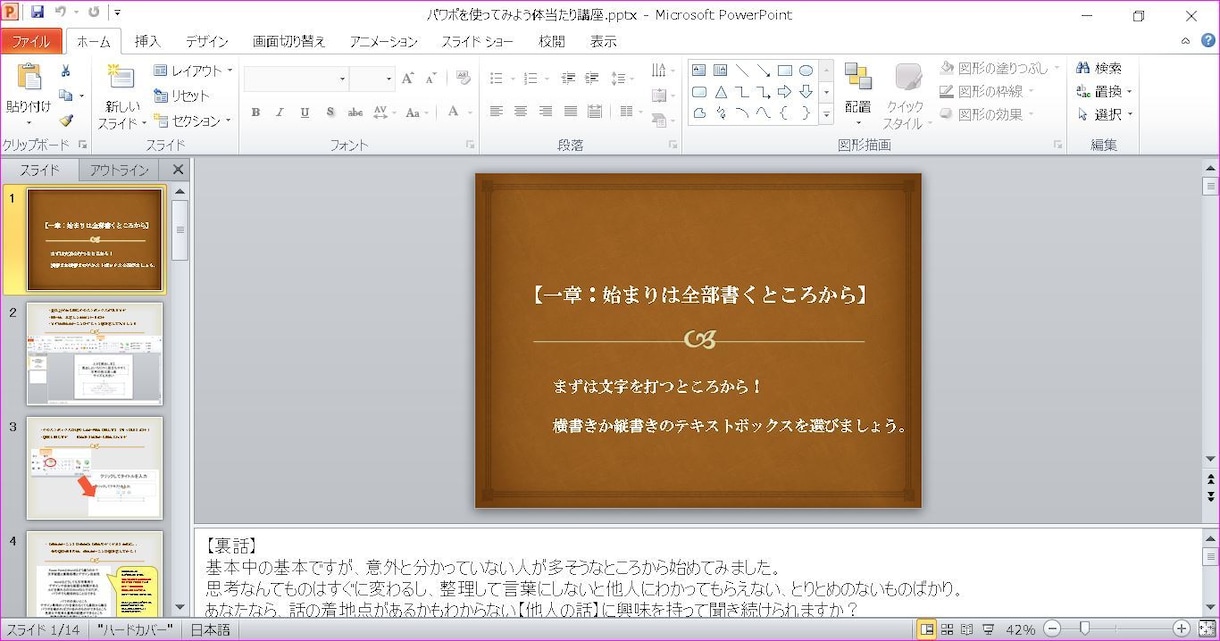Click the Format Painter brush icon
Image resolution: width=1220 pixels, height=641 pixels.
coord(66,120)
